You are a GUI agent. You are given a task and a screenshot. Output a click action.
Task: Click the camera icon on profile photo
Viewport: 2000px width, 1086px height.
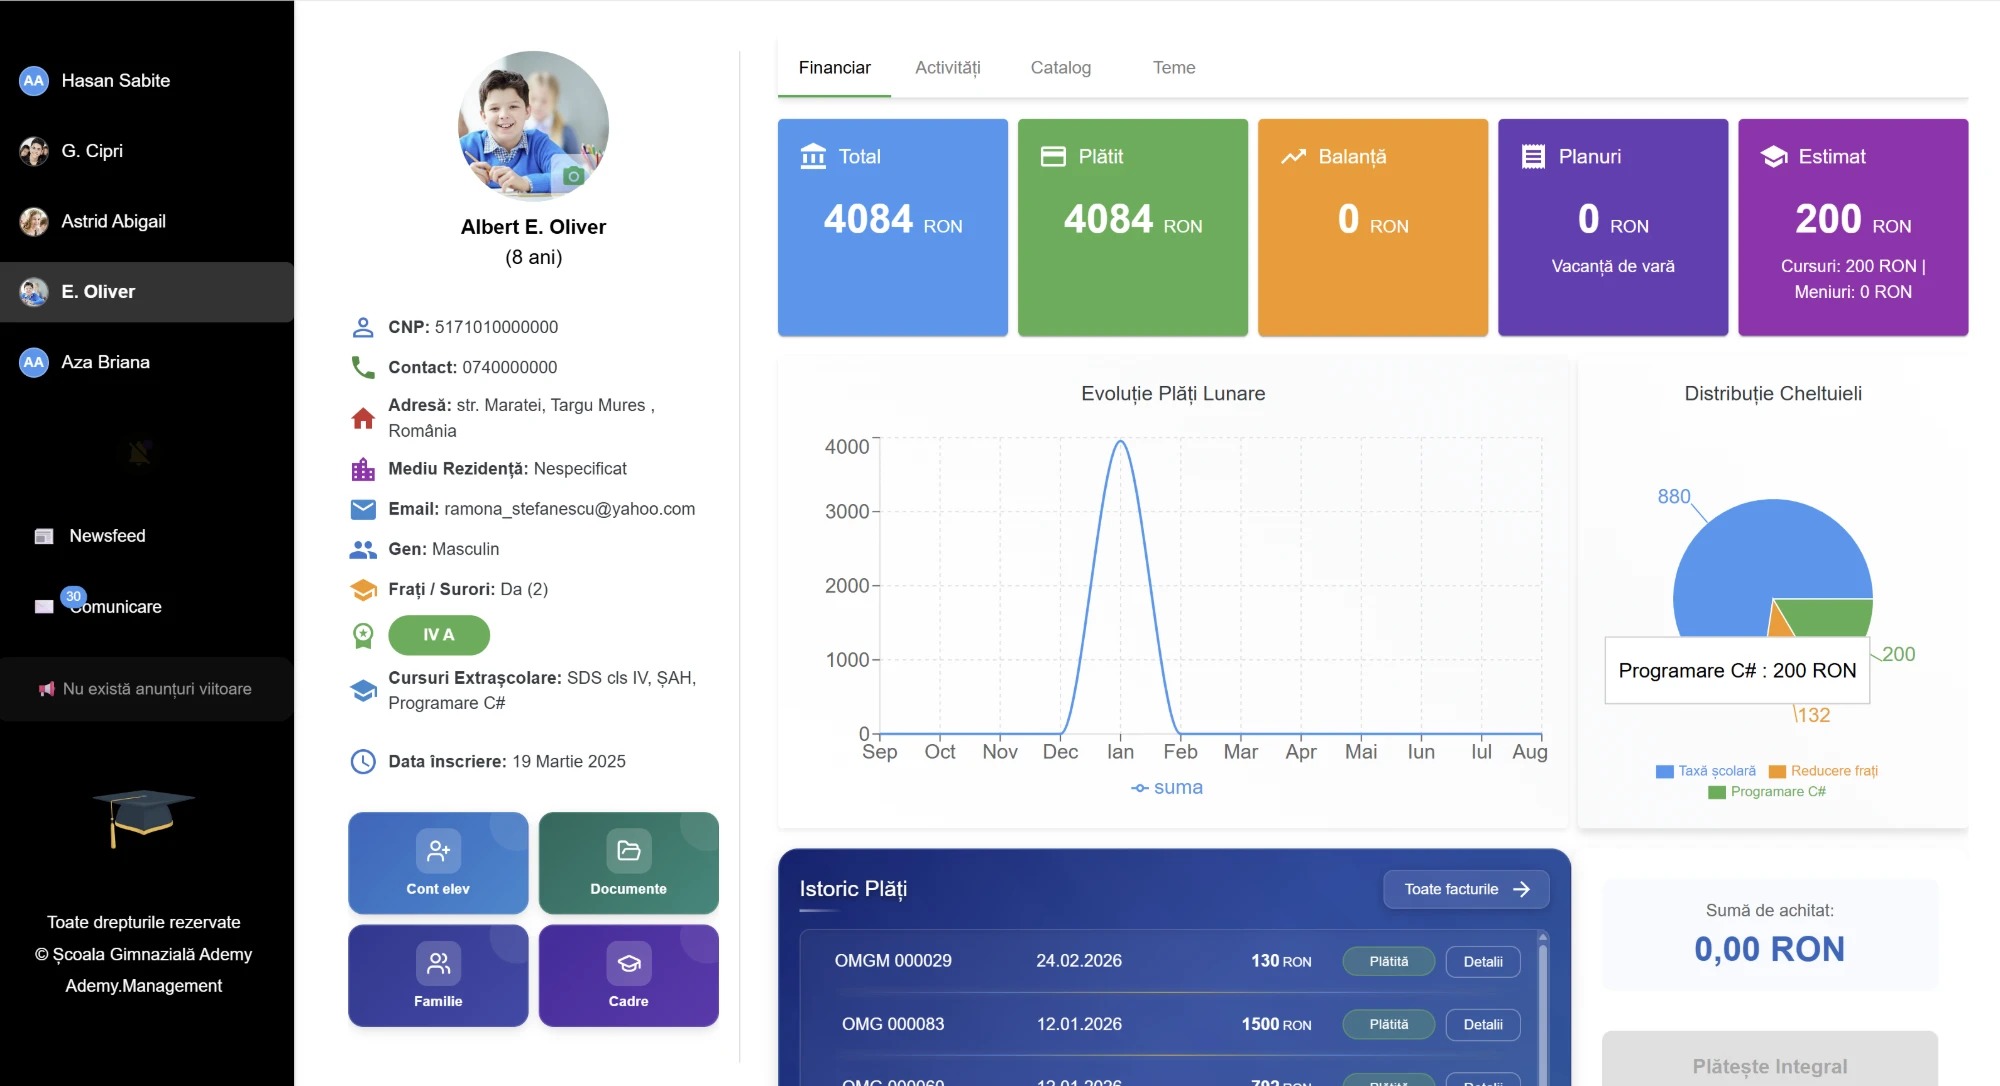(573, 176)
